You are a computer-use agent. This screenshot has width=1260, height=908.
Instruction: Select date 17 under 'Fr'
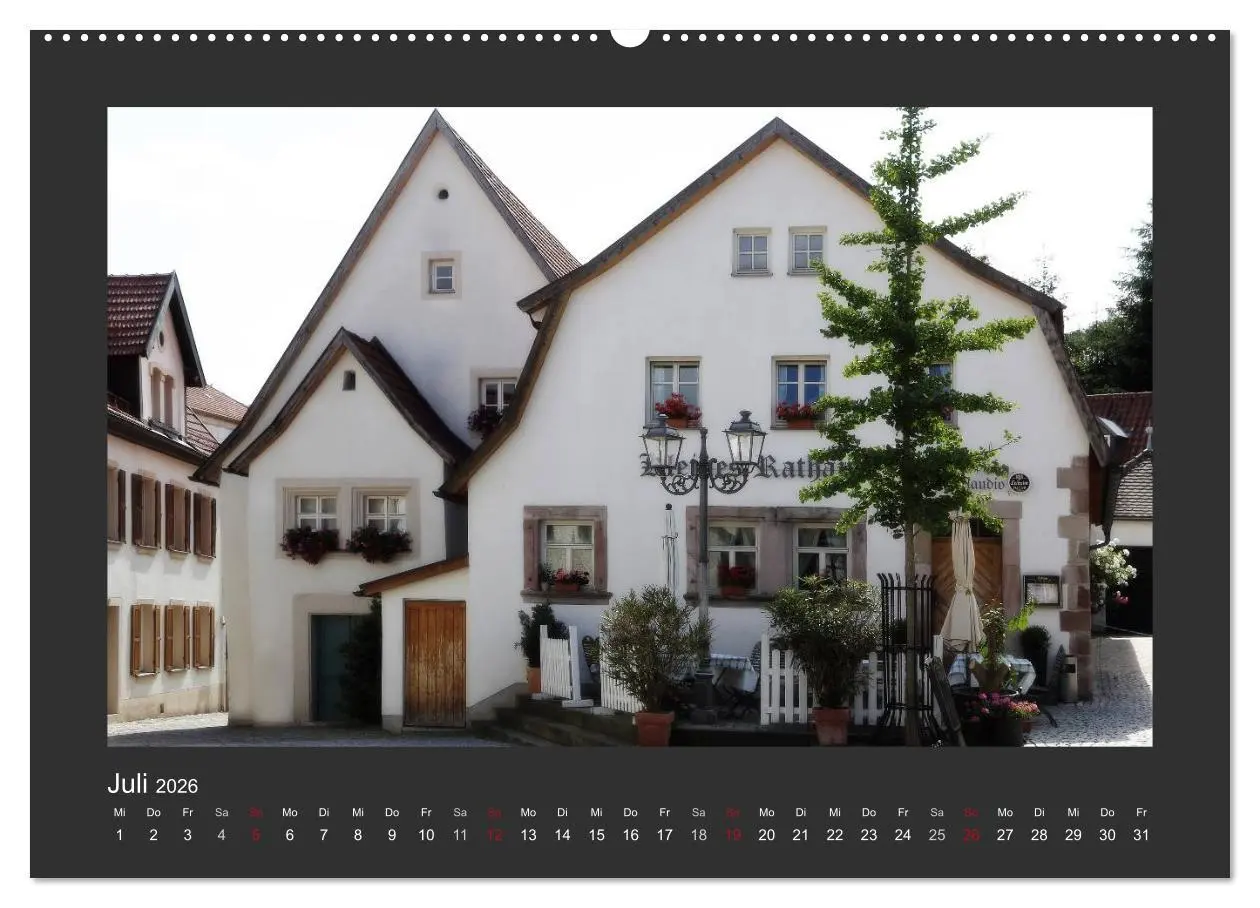[664, 835]
